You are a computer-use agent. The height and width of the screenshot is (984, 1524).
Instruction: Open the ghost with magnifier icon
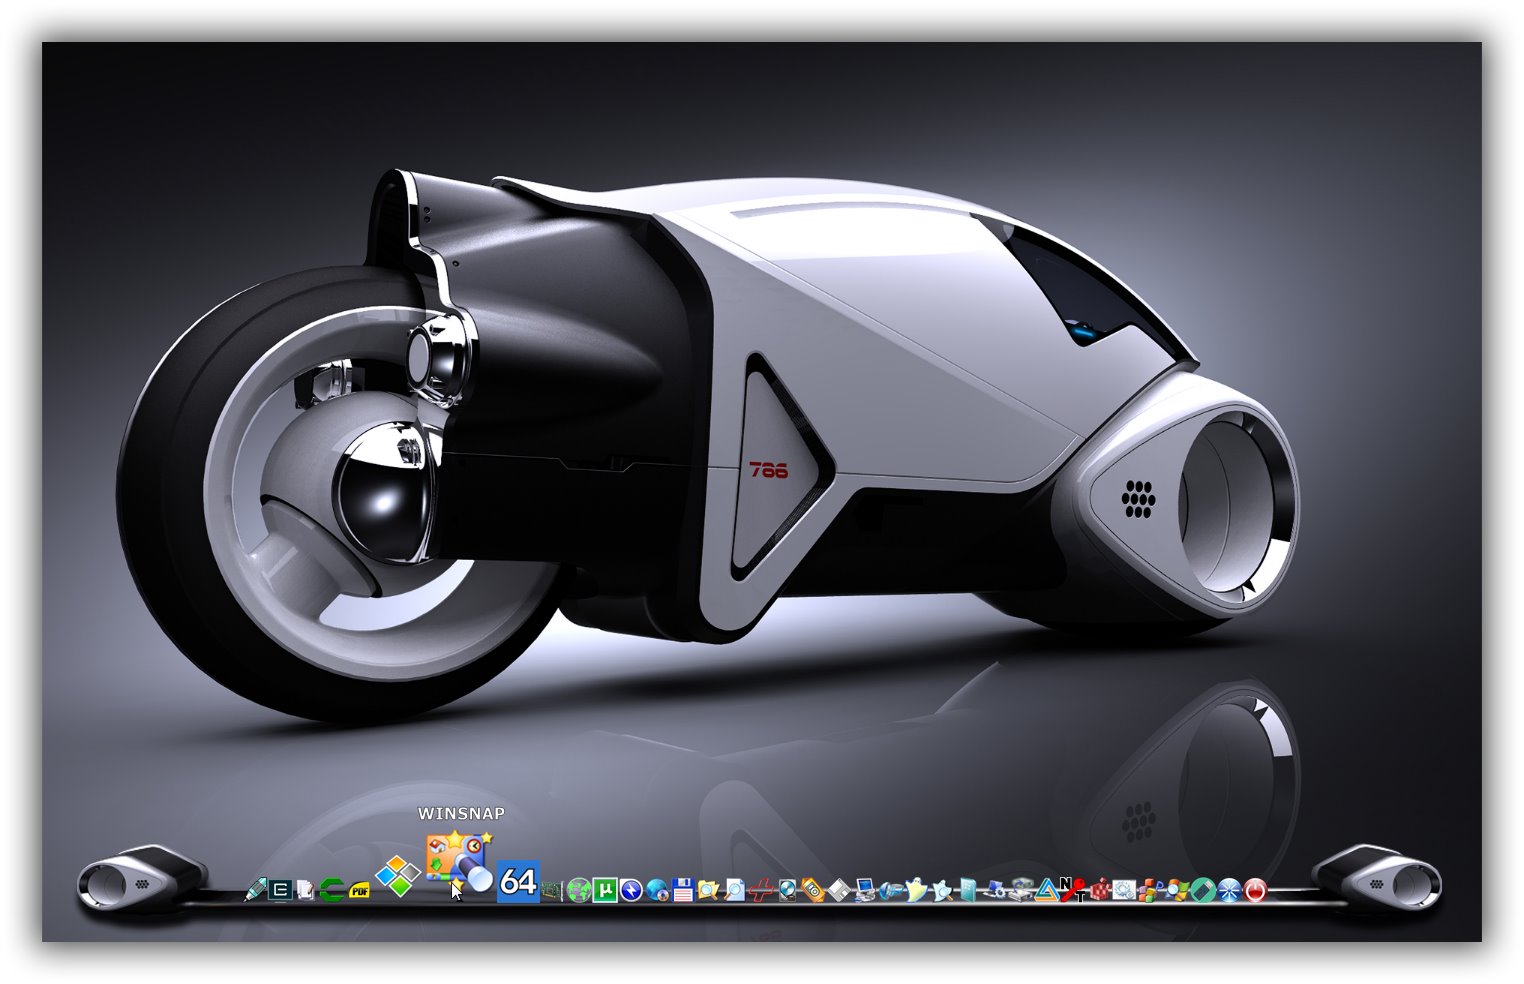click(x=943, y=891)
